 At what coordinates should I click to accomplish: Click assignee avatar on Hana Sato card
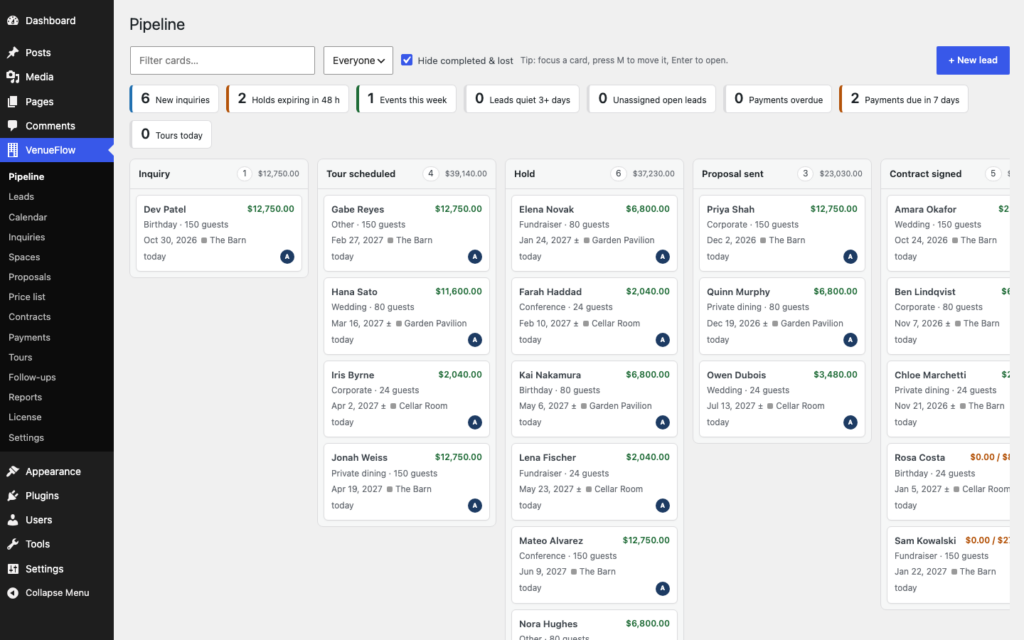[x=475, y=340]
